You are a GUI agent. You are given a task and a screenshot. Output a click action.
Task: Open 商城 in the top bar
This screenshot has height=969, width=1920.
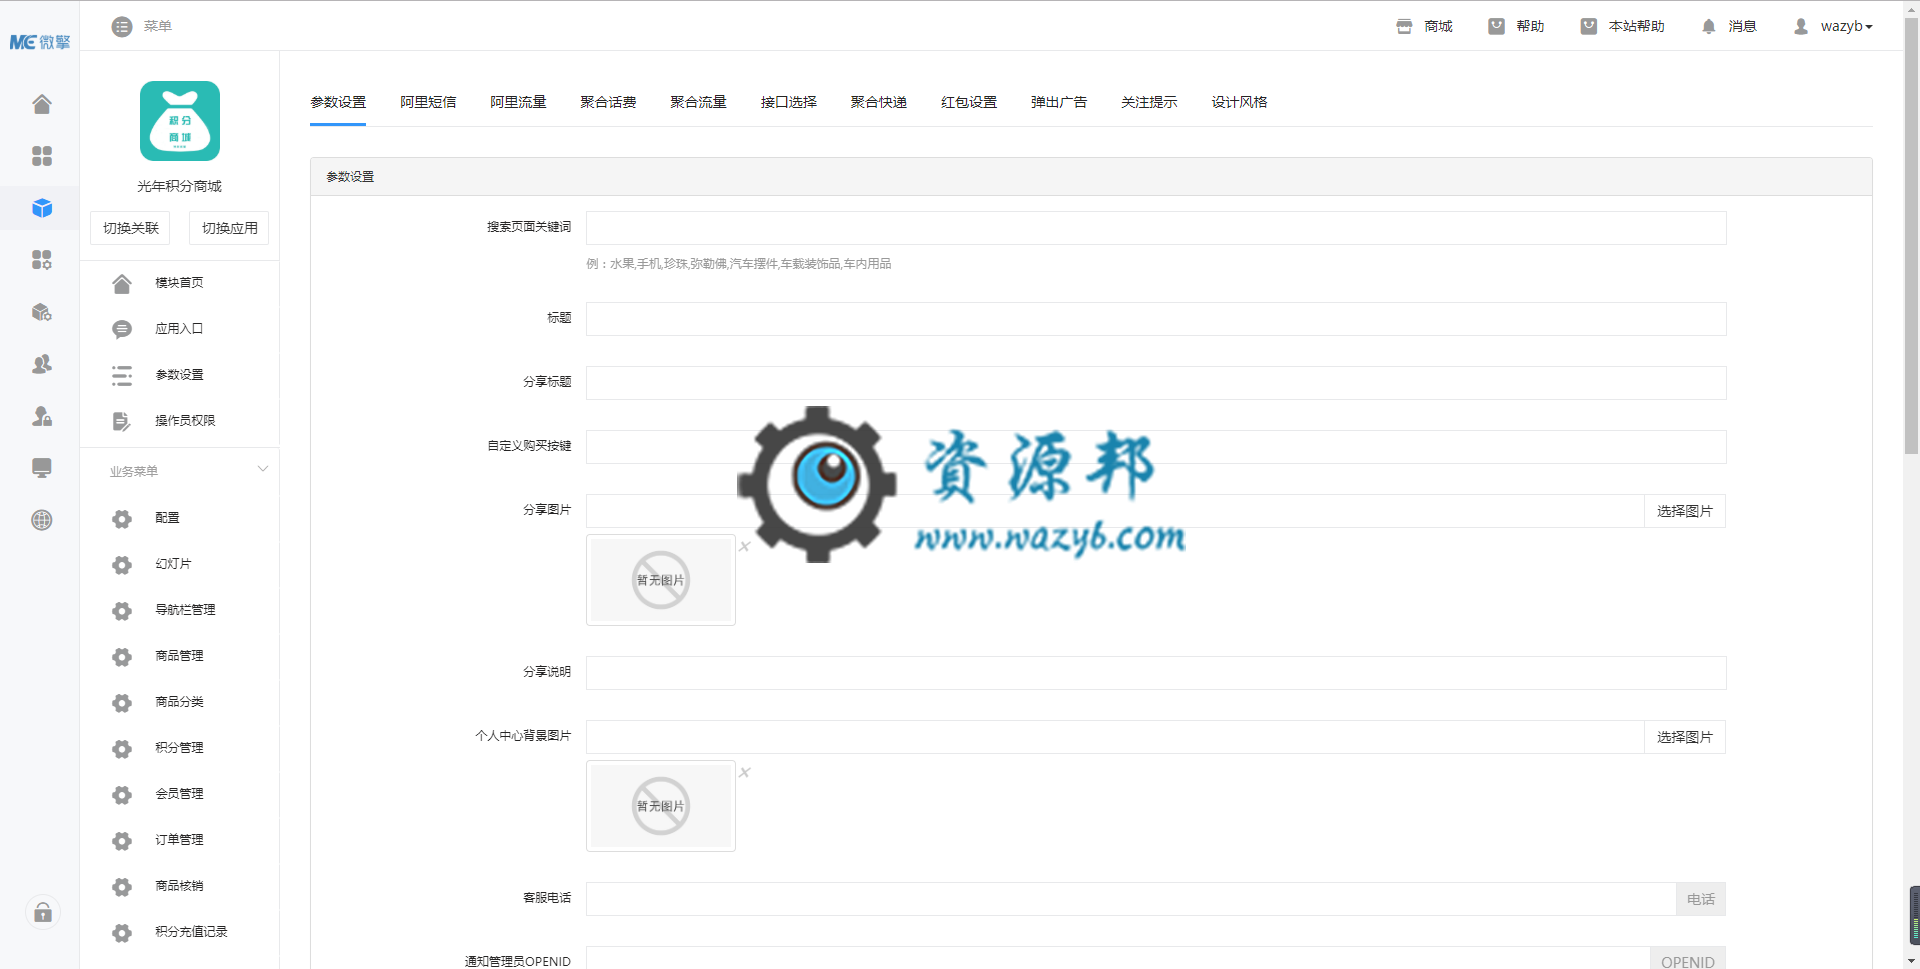point(1425,26)
